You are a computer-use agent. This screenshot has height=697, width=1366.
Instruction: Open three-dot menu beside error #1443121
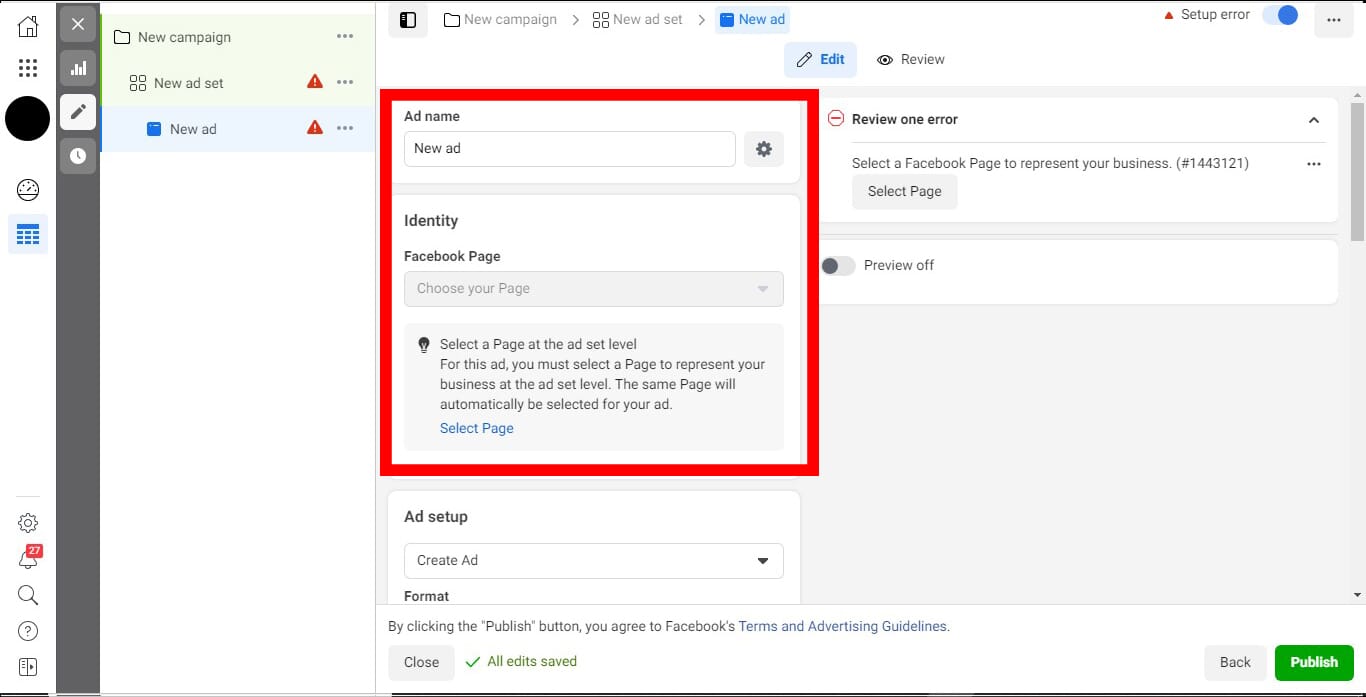pyautogui.click(x=1314, y=164)
